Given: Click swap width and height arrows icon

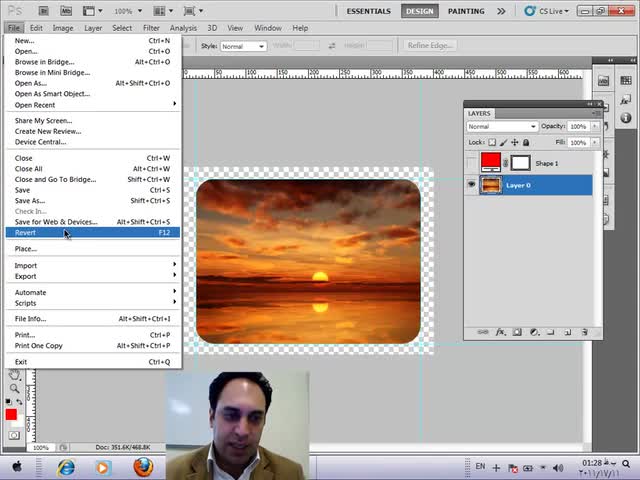Looking at the screenshot, I should click(x=332, y=46).
